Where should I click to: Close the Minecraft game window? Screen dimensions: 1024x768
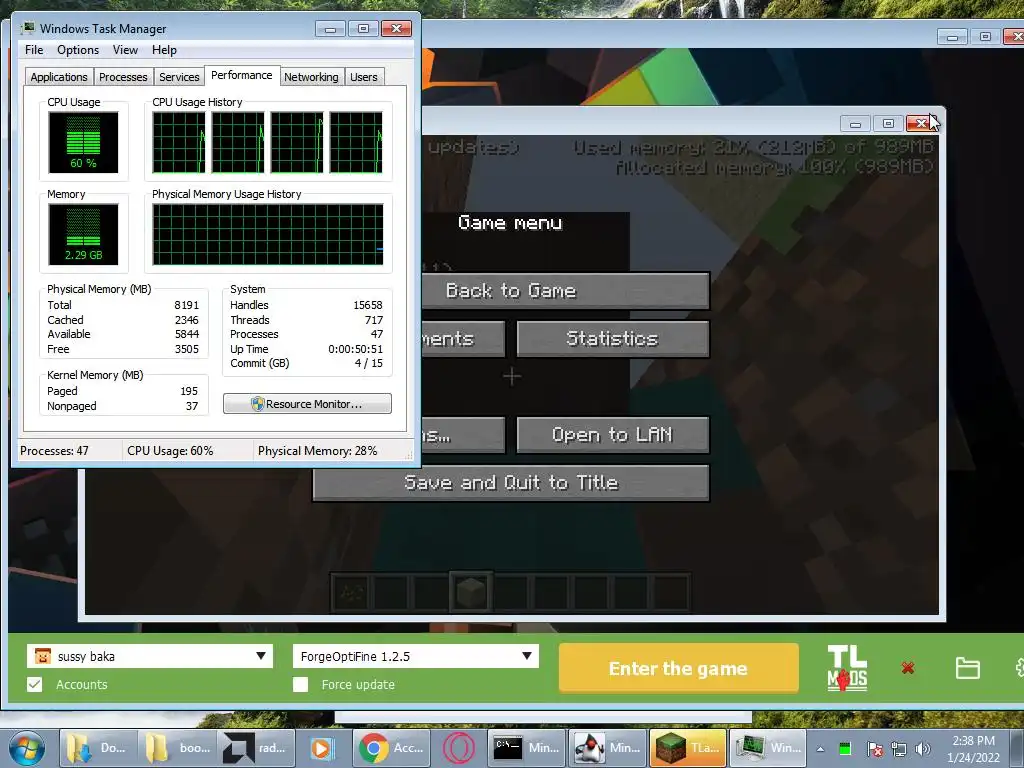921,123
